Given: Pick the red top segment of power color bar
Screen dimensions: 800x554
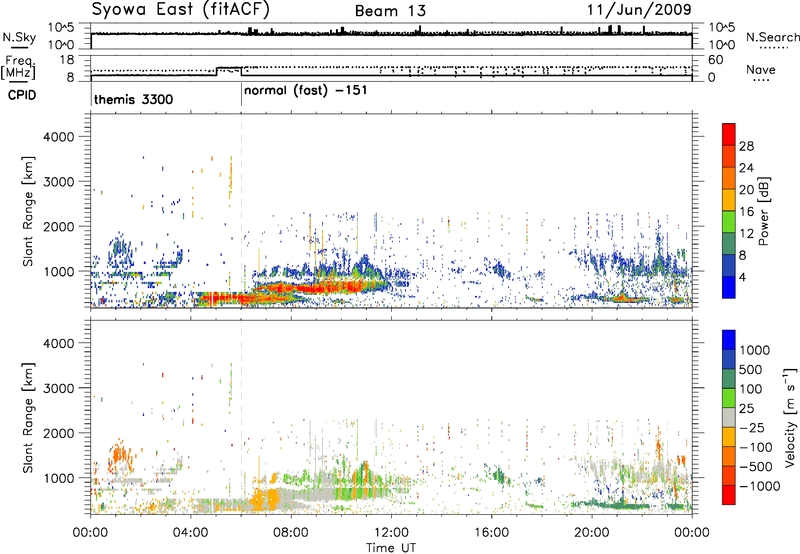Looking at the screenshot, I should [729, 135].
